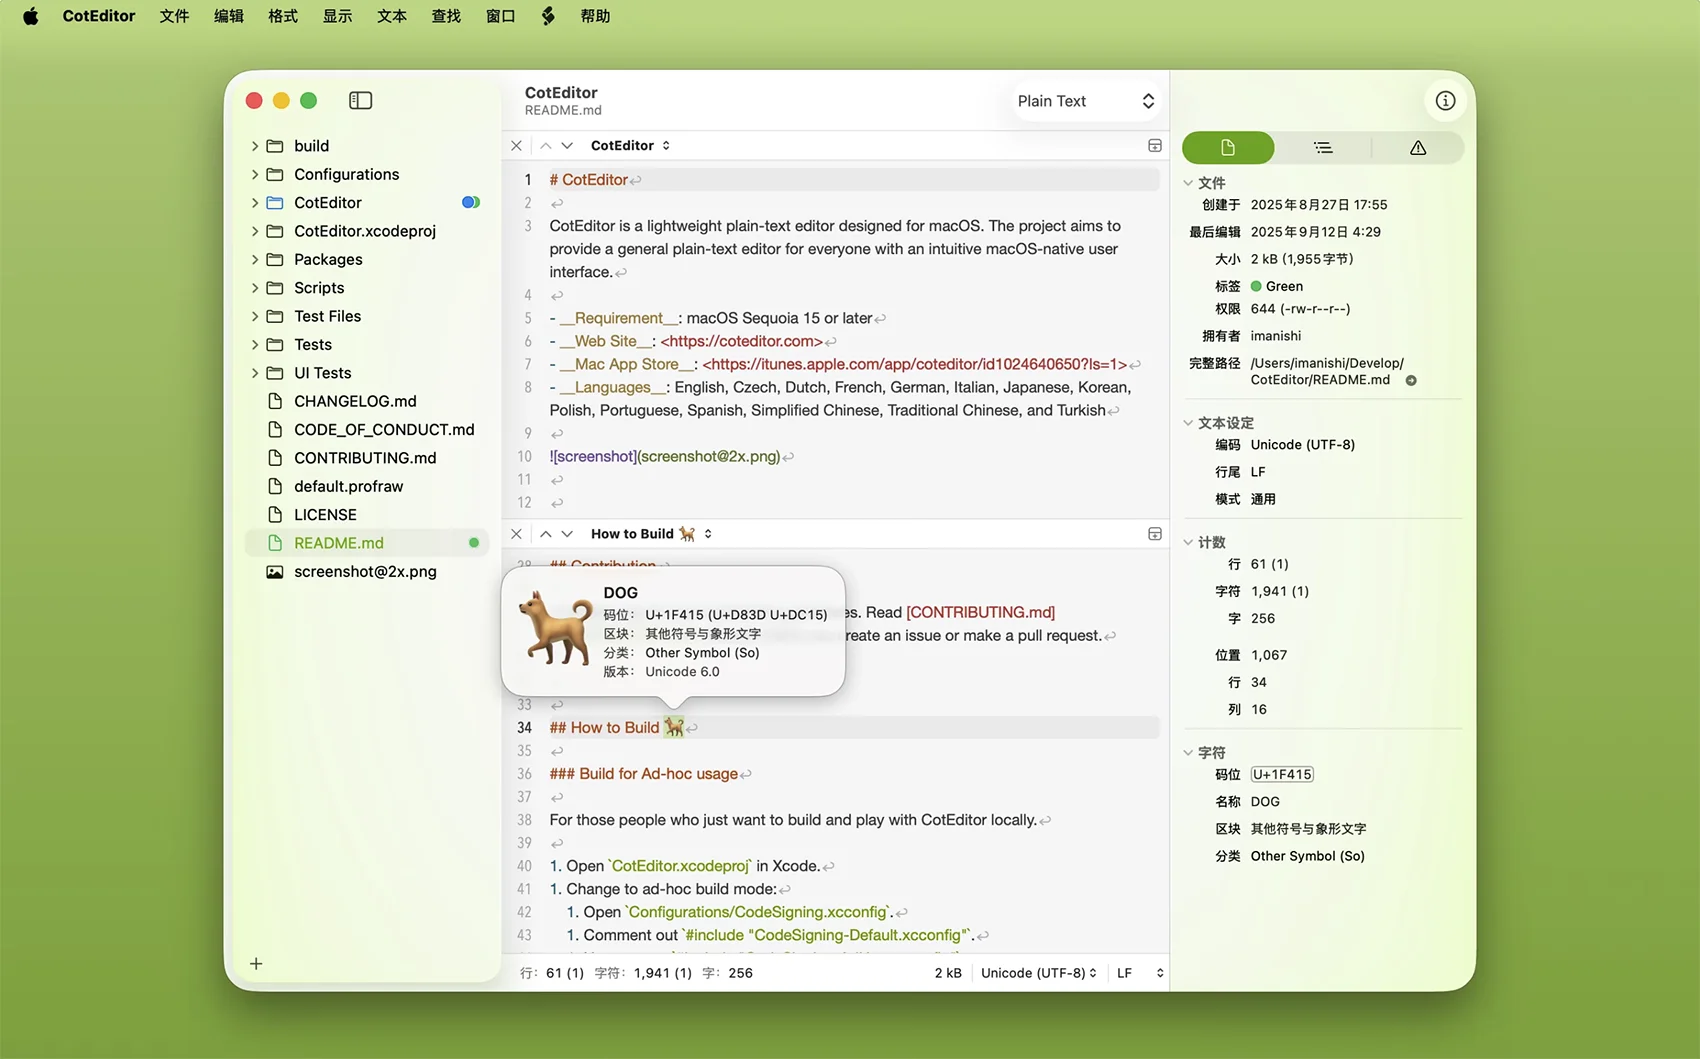Open the 查找 menu

coord(446,16)
